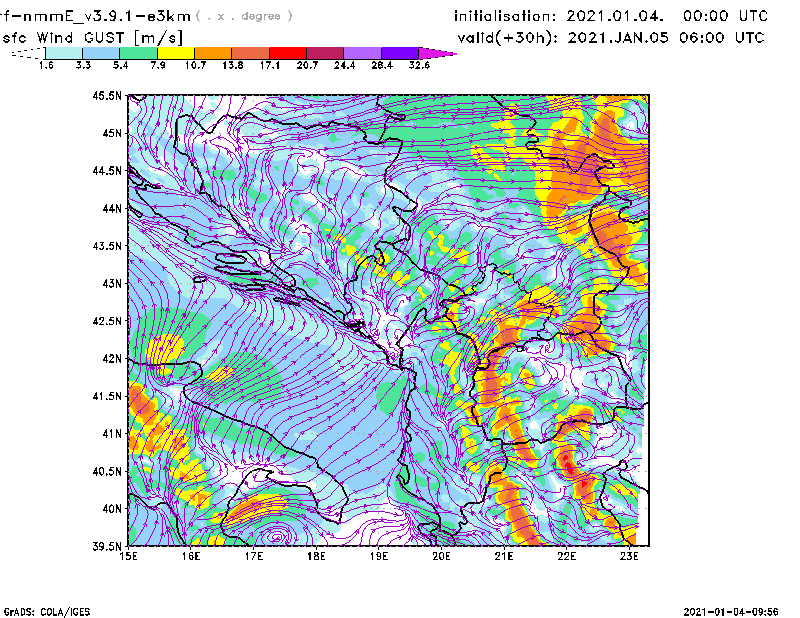Click the 43.5N latitude label
This screenshot has width=800, height=618.
pos(107,246)
